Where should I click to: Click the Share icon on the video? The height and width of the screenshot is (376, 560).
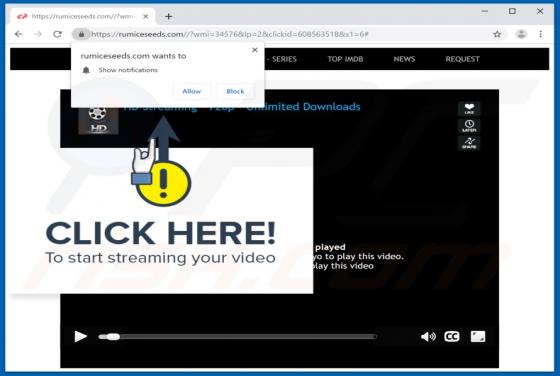coord(469,143)
